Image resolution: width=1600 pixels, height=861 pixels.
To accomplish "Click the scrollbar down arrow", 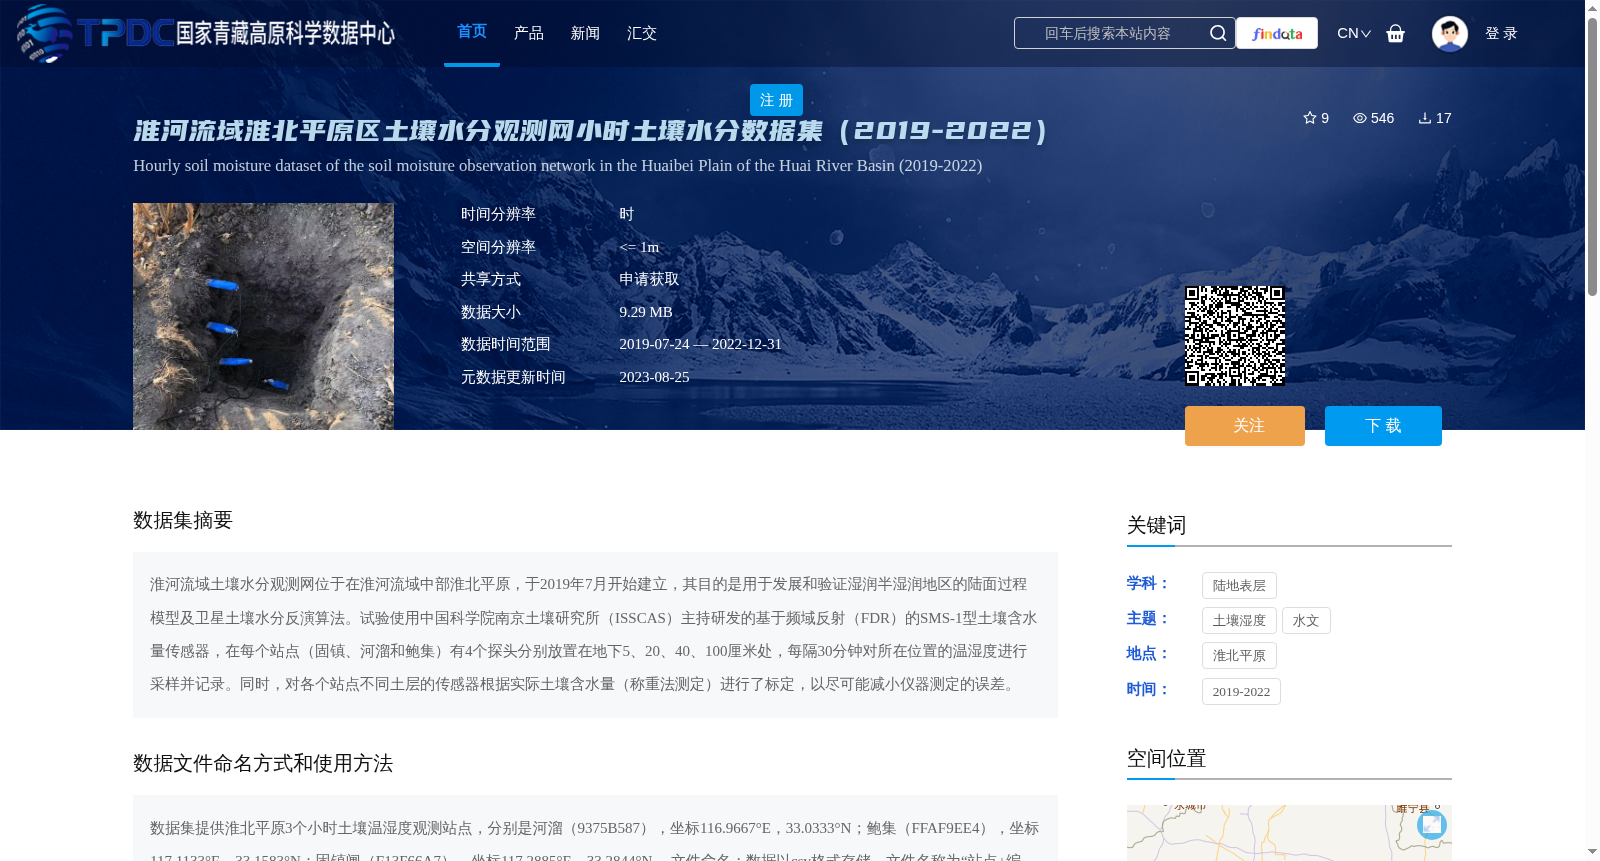I will point(1592,852).
